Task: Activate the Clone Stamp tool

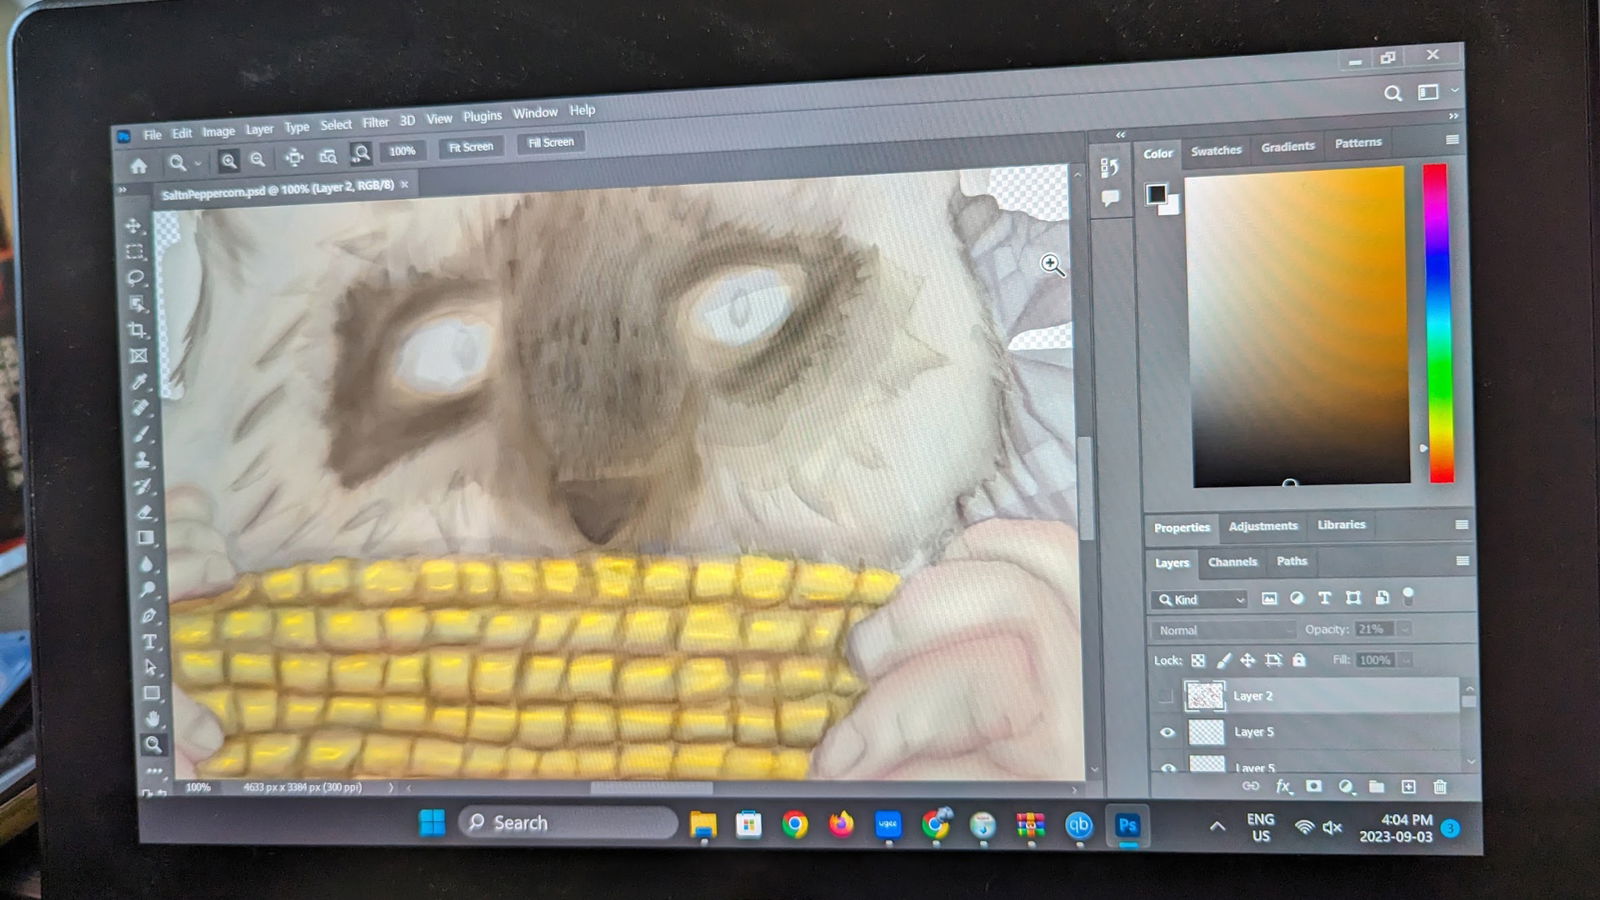Action: click(x=143, y=460)
